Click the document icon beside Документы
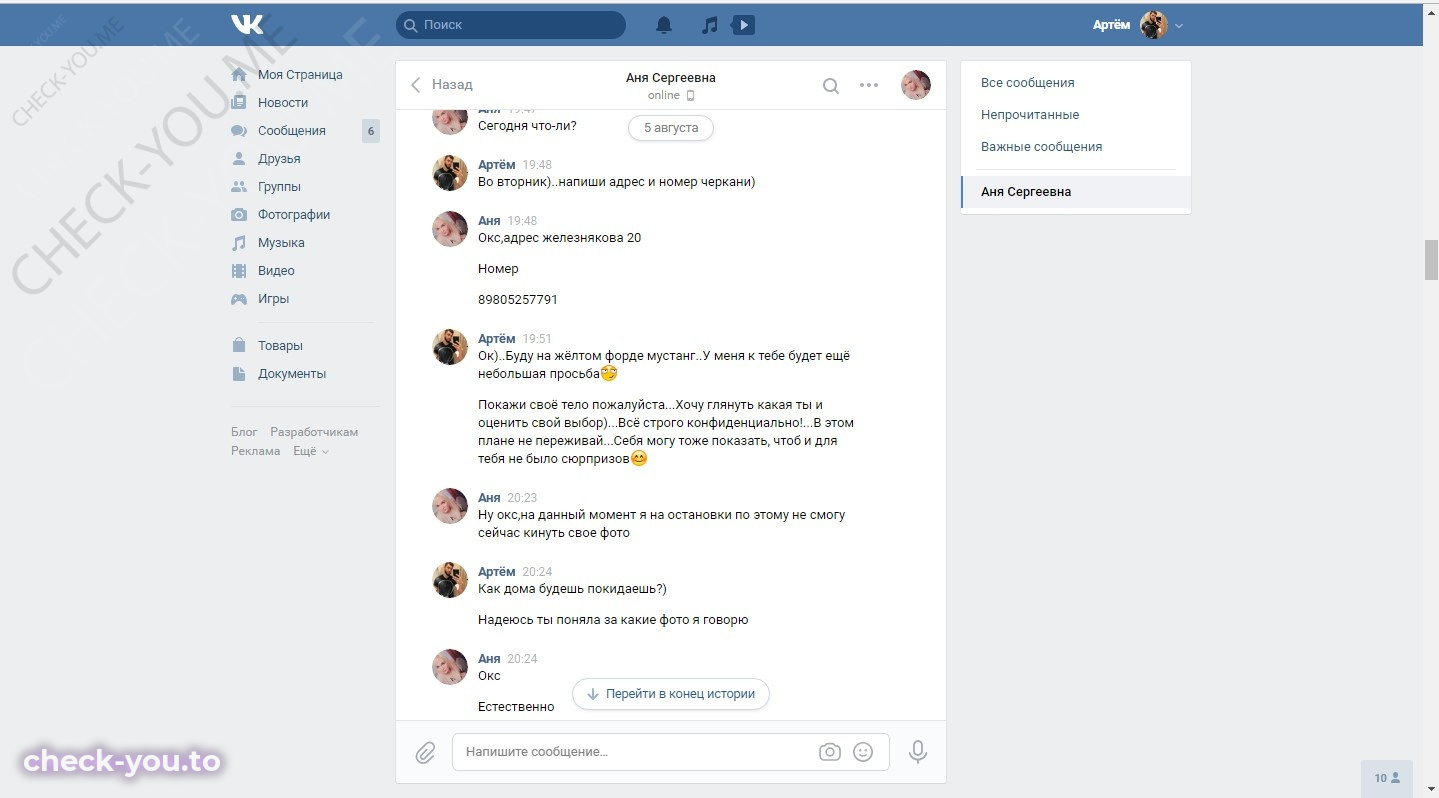This screenshot has width=1439, height=798. 239,374
